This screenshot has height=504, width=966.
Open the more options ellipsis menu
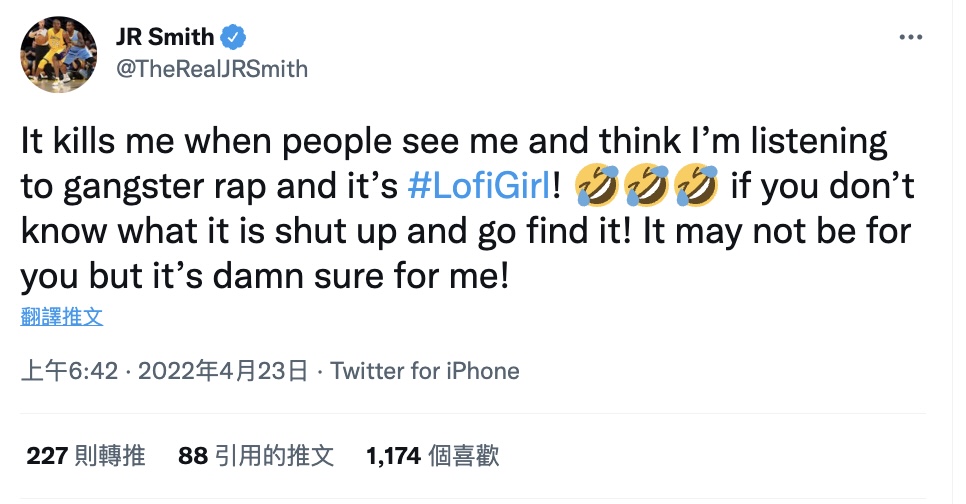(909, 38)
